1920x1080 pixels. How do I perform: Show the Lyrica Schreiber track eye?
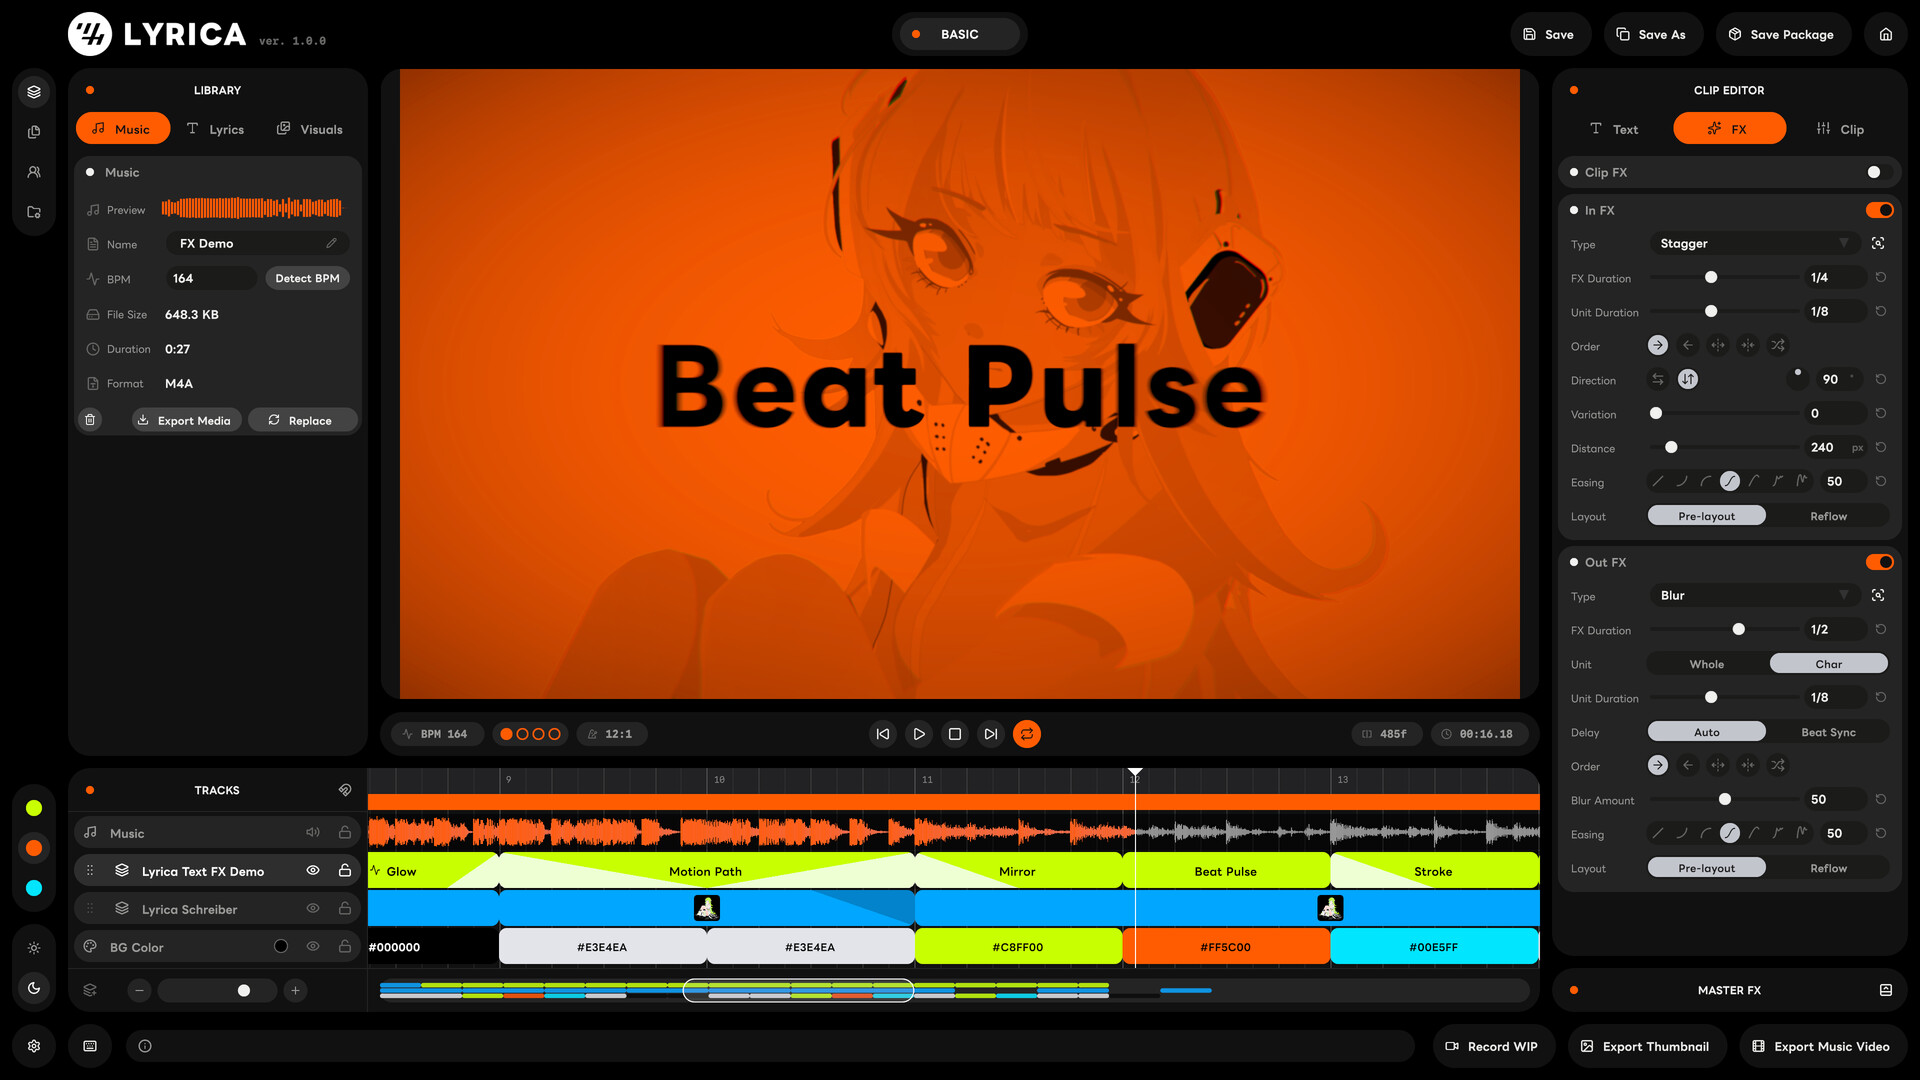point(313,908)
